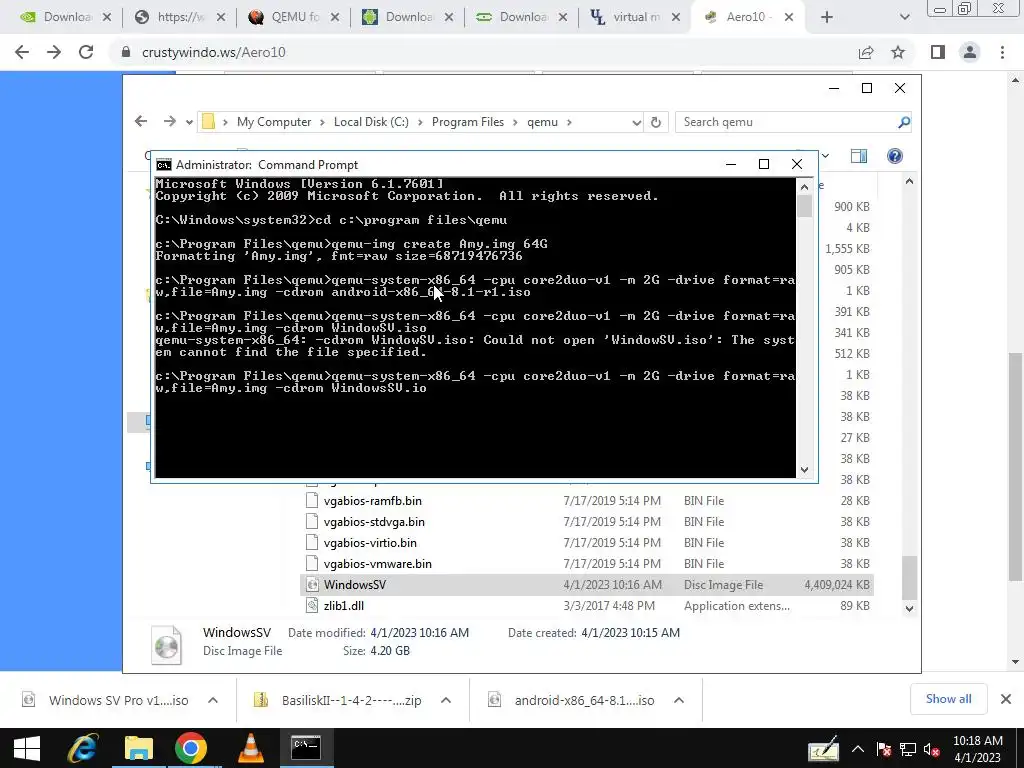Select vgabios-ramfb.bin file
Viewport: 1024px width, 768px height.
point(372,501)
